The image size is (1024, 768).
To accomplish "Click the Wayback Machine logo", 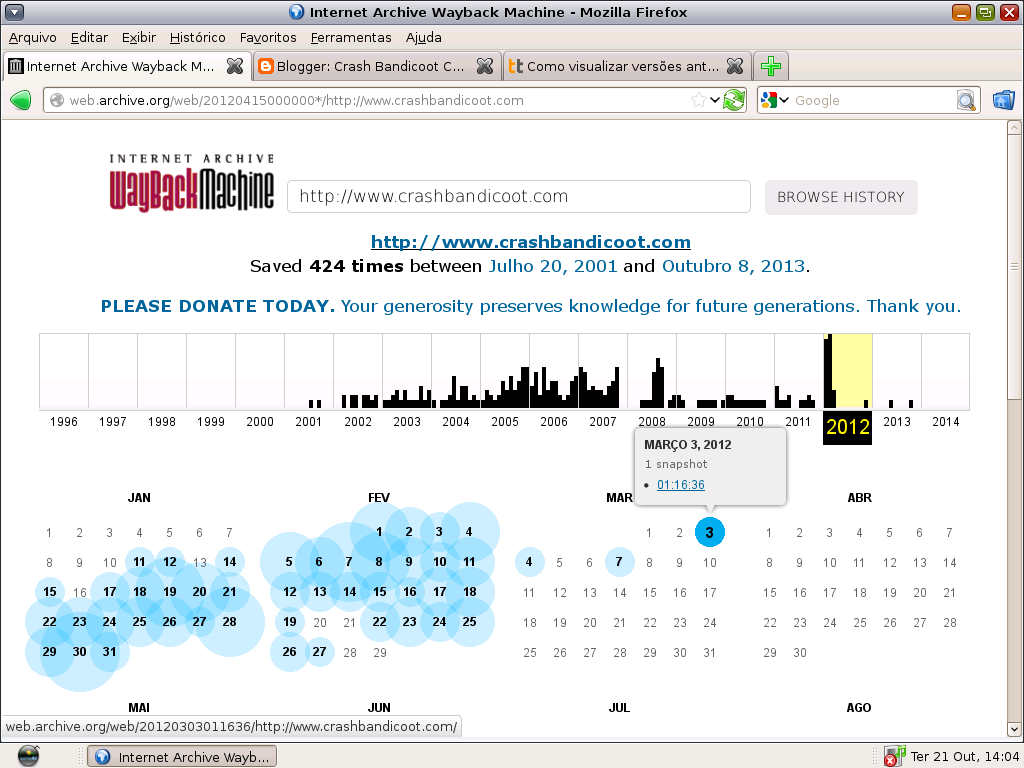I will point(192,182).
